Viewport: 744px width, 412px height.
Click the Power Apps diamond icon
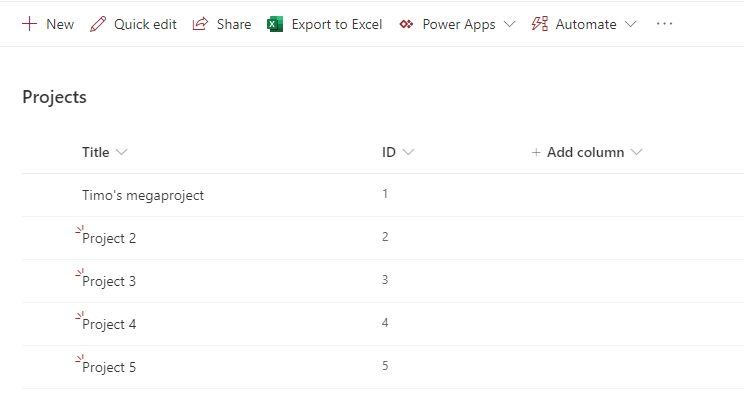(406, 24)
